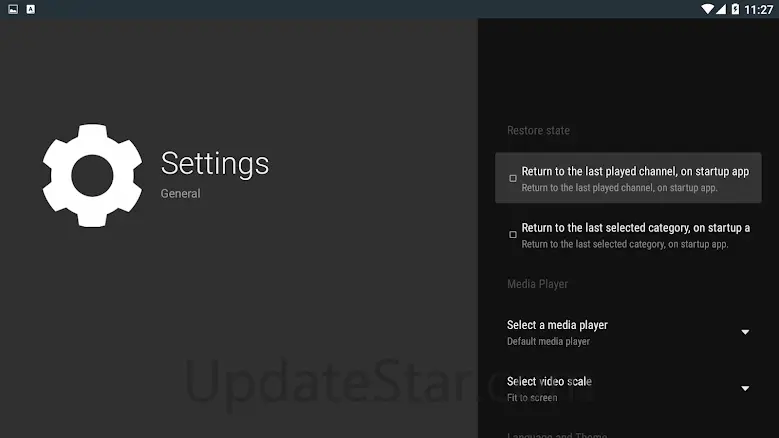Select the 'Return to the last selected category' row
779x438 pixels.
(628, 235)
